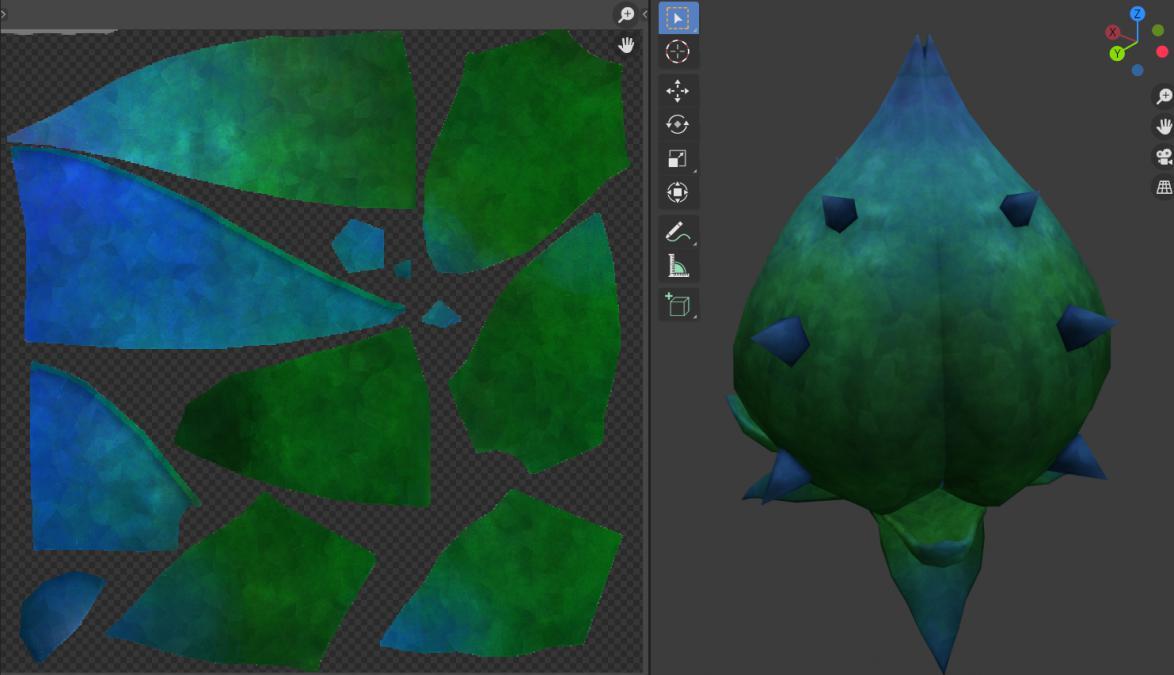Toggle perspective/orthographic grid button
Image resolution: width=1174 pixels, height=675 pixels.
pos(1163,187)
